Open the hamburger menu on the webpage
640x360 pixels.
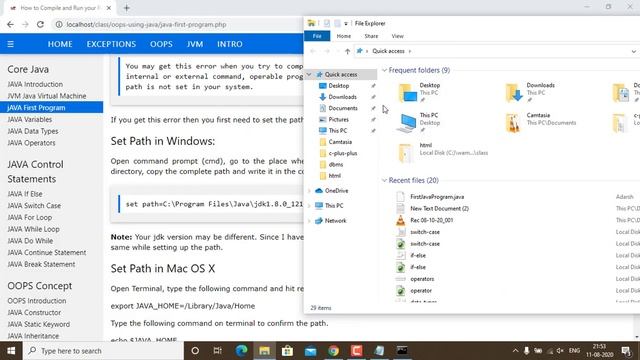[x=11, y=44]
